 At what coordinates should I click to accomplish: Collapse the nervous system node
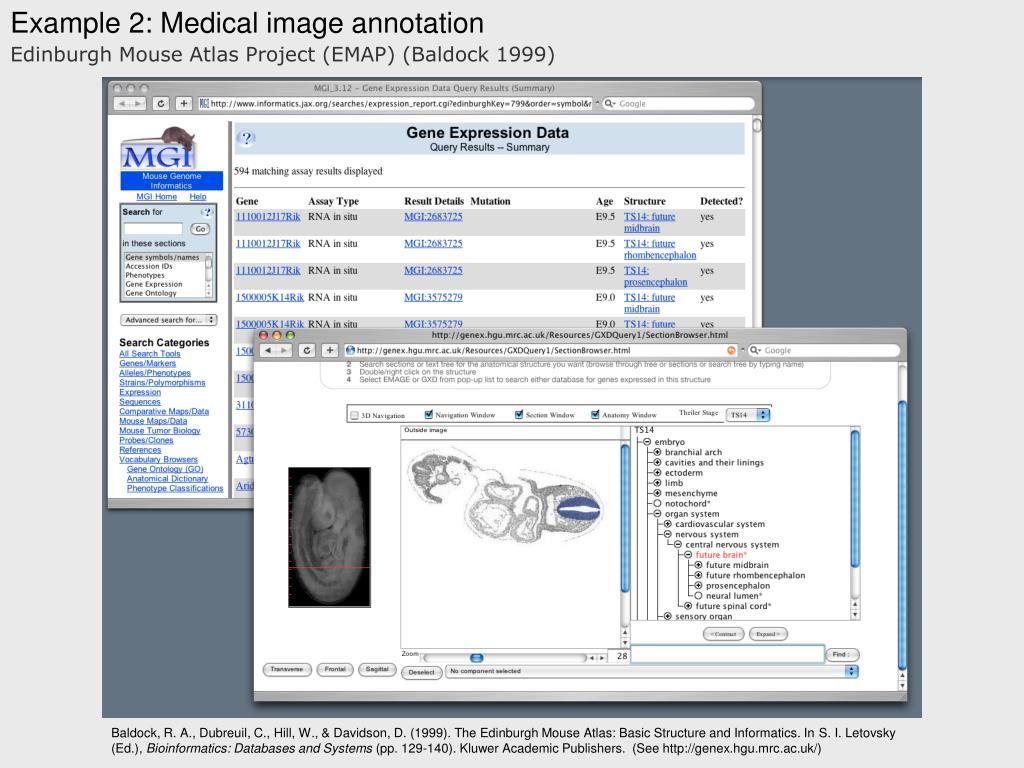click(668, 534)
